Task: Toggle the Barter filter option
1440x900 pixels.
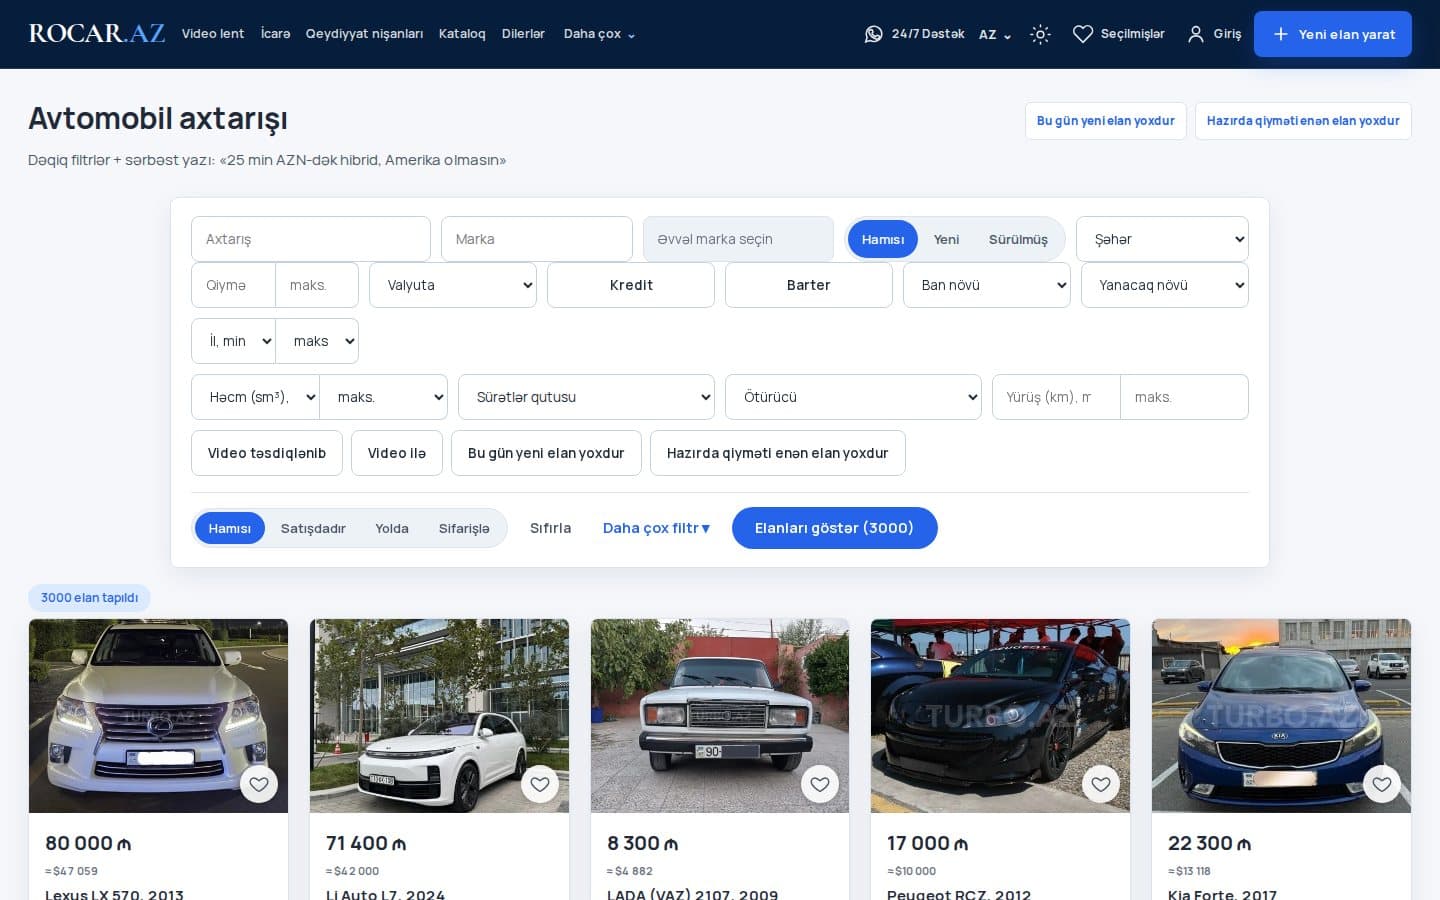Action: (x=809, y=285)
